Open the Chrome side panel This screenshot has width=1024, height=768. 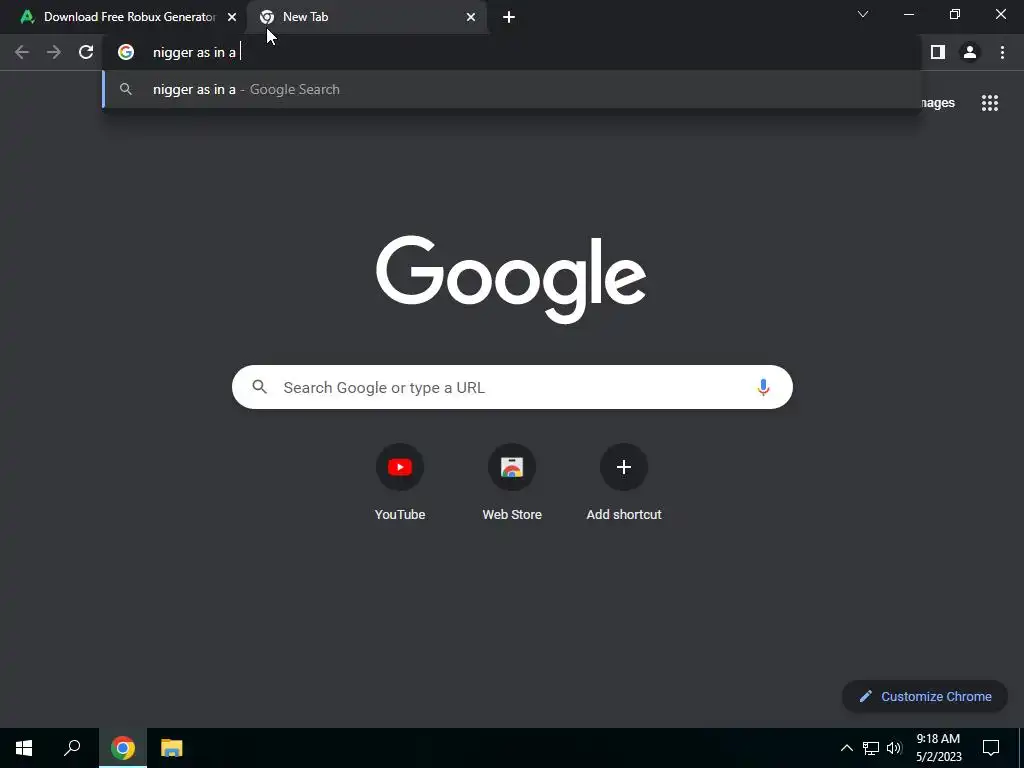tap(938, 52)
